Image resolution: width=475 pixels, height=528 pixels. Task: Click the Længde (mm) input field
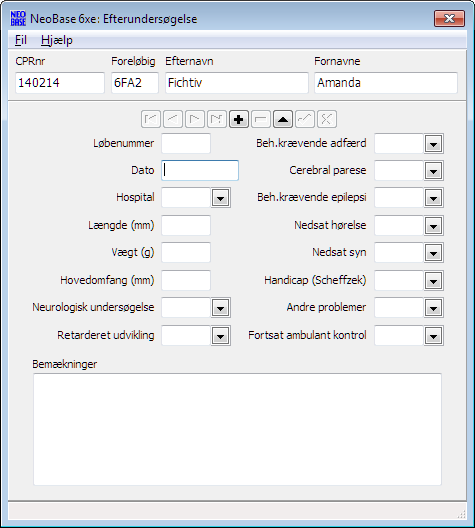point(186,225)
